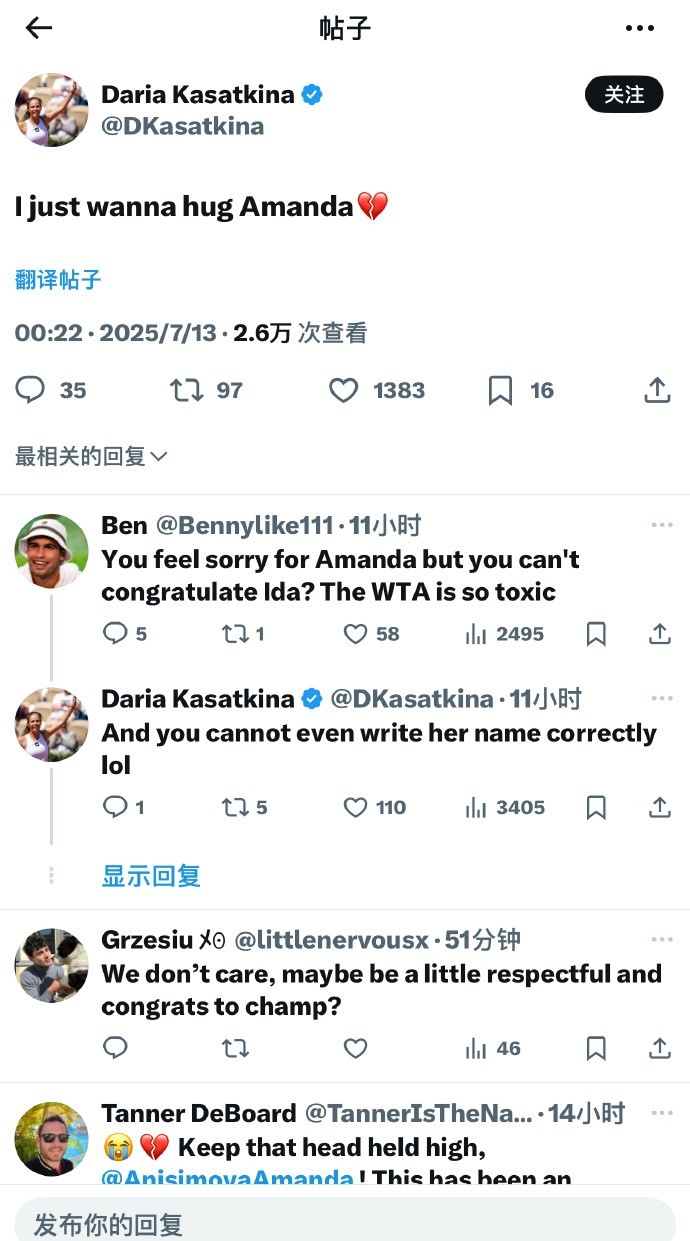Tap the reply bubble icon with 35

pos(30,390)
